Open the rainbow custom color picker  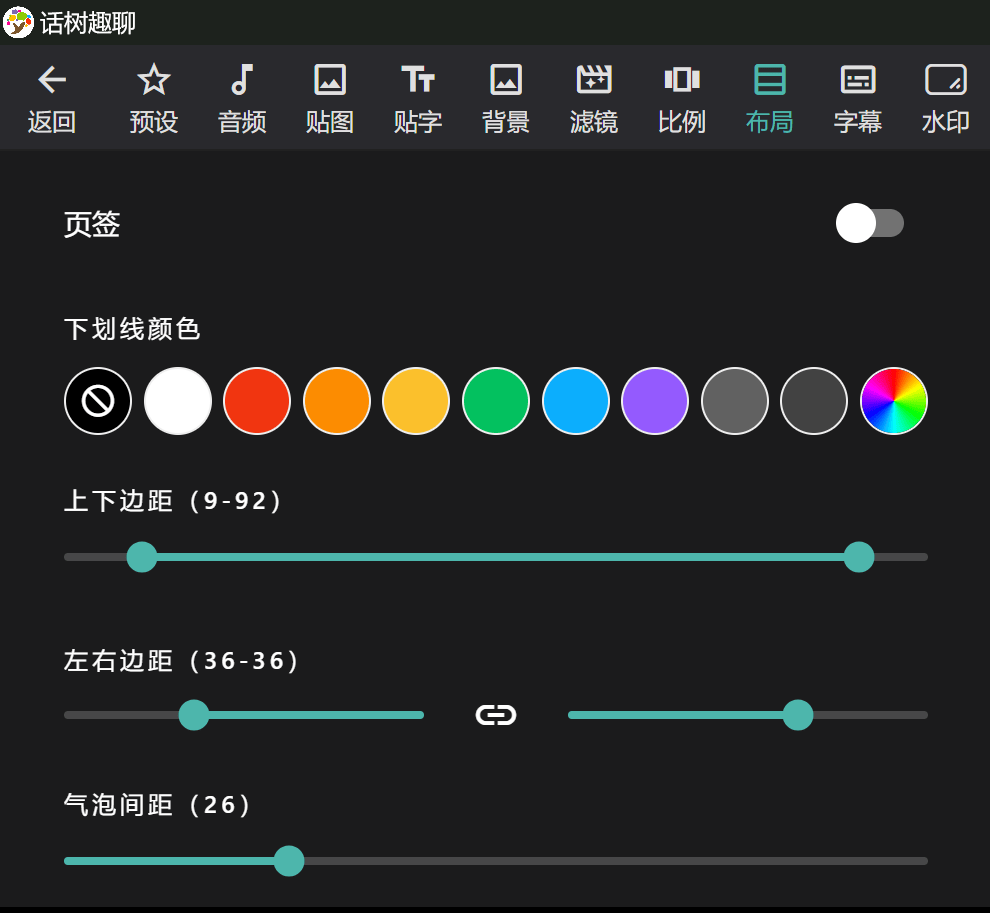(894, 401)
